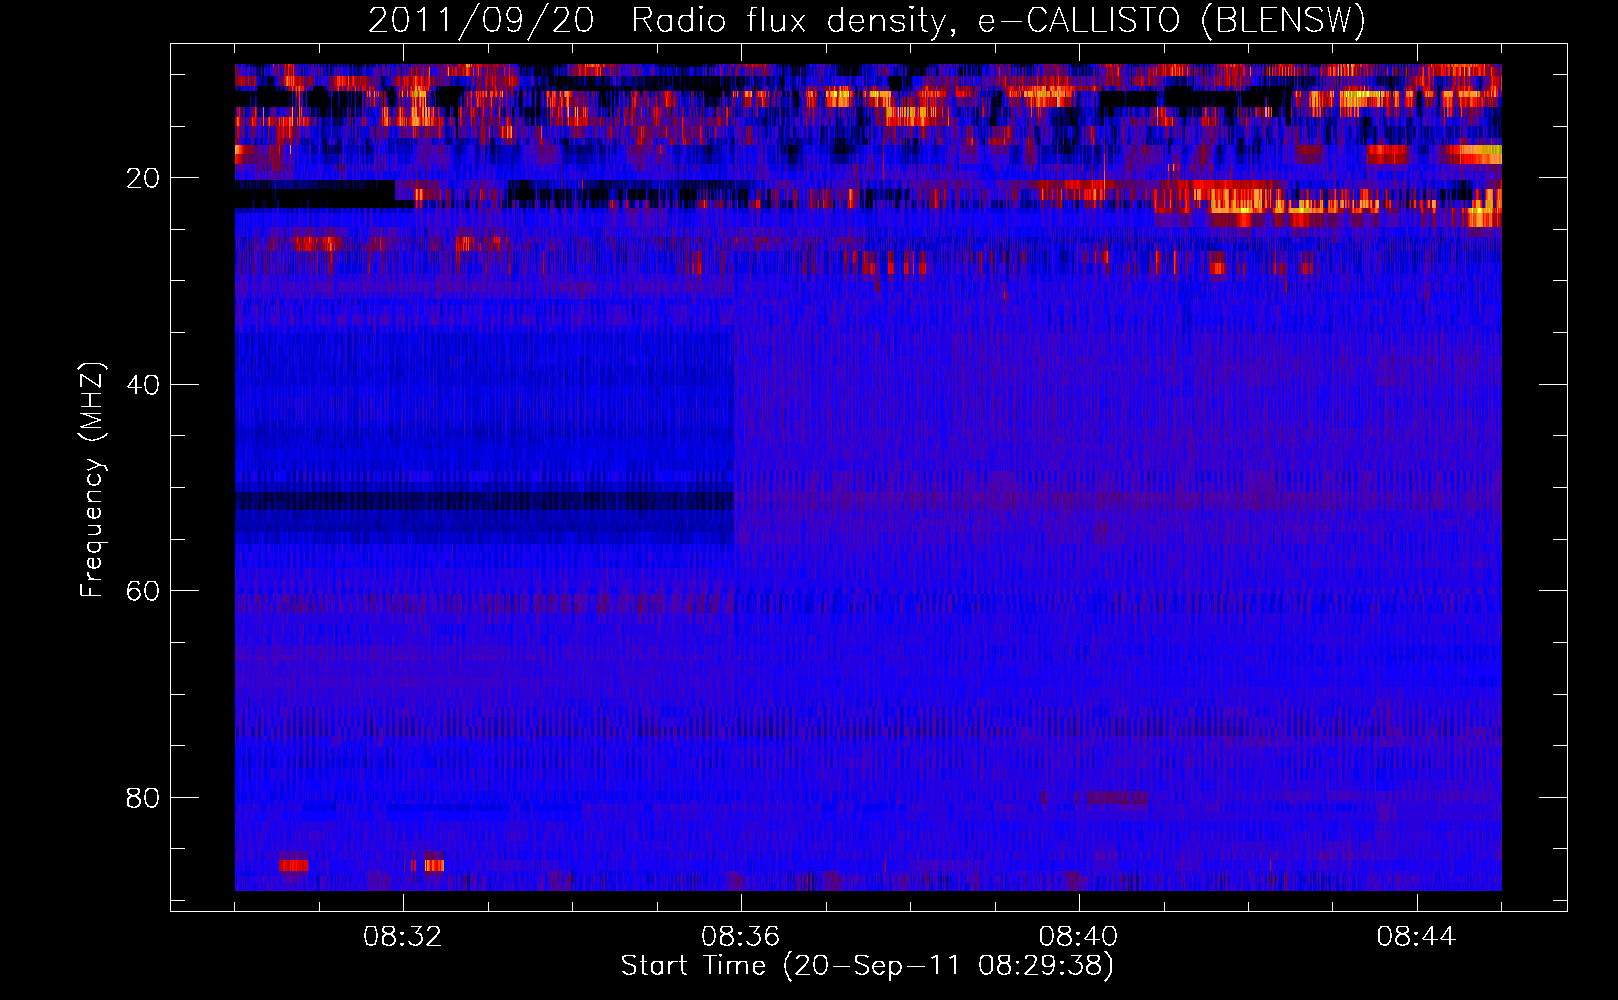This screenshot has width=1618, height=1000.
Task: Click the frequency tick label '20'
Action: click(143, 179)
